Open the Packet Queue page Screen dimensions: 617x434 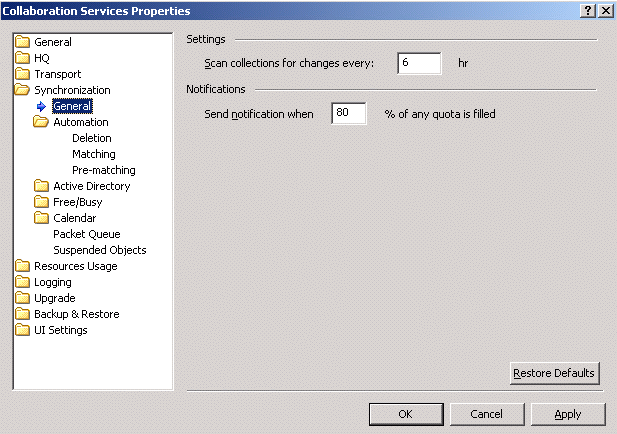[x=86, y=234]
